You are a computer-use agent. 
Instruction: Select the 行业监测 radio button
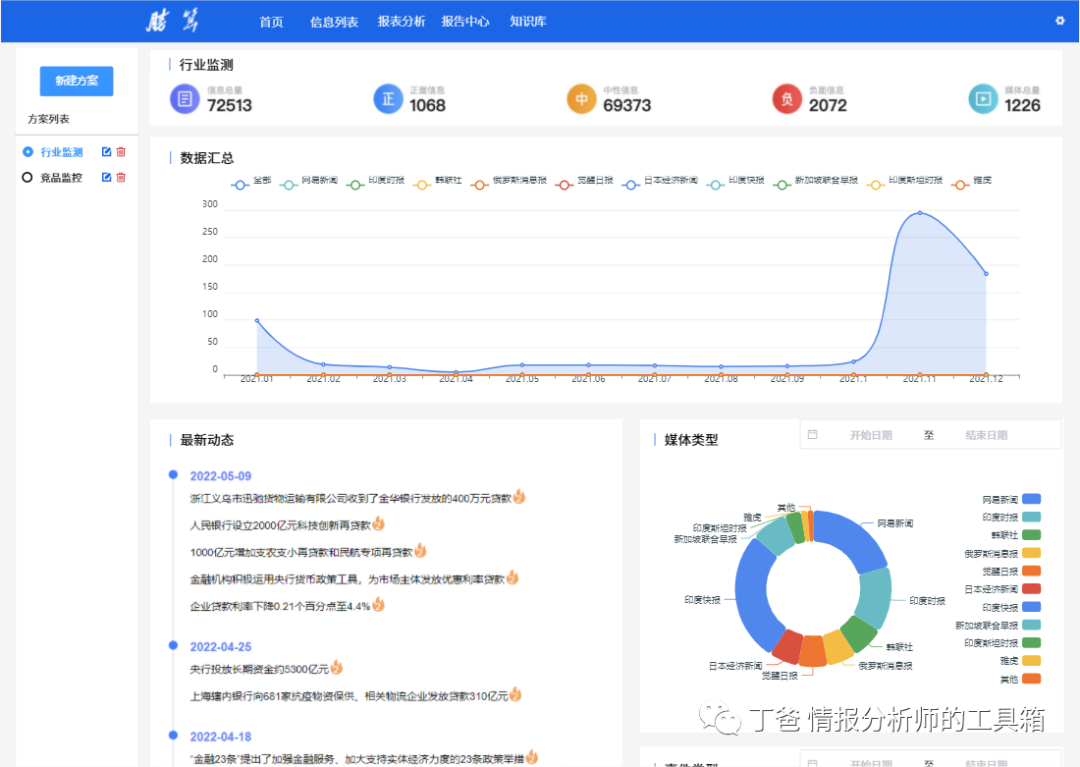28,151
